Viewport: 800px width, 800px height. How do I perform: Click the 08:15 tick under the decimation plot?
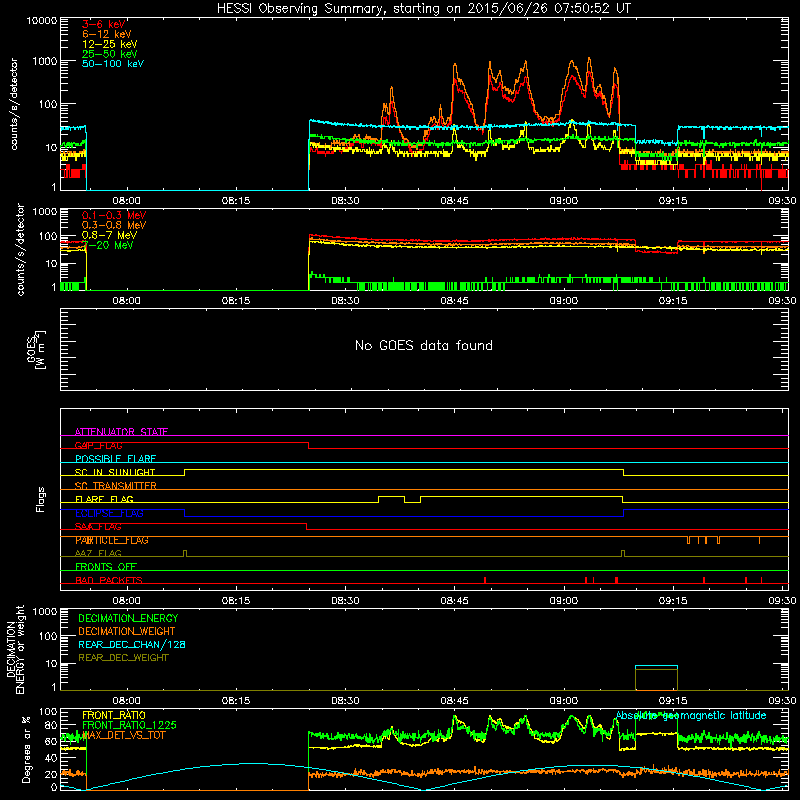(x=236, y=701)
